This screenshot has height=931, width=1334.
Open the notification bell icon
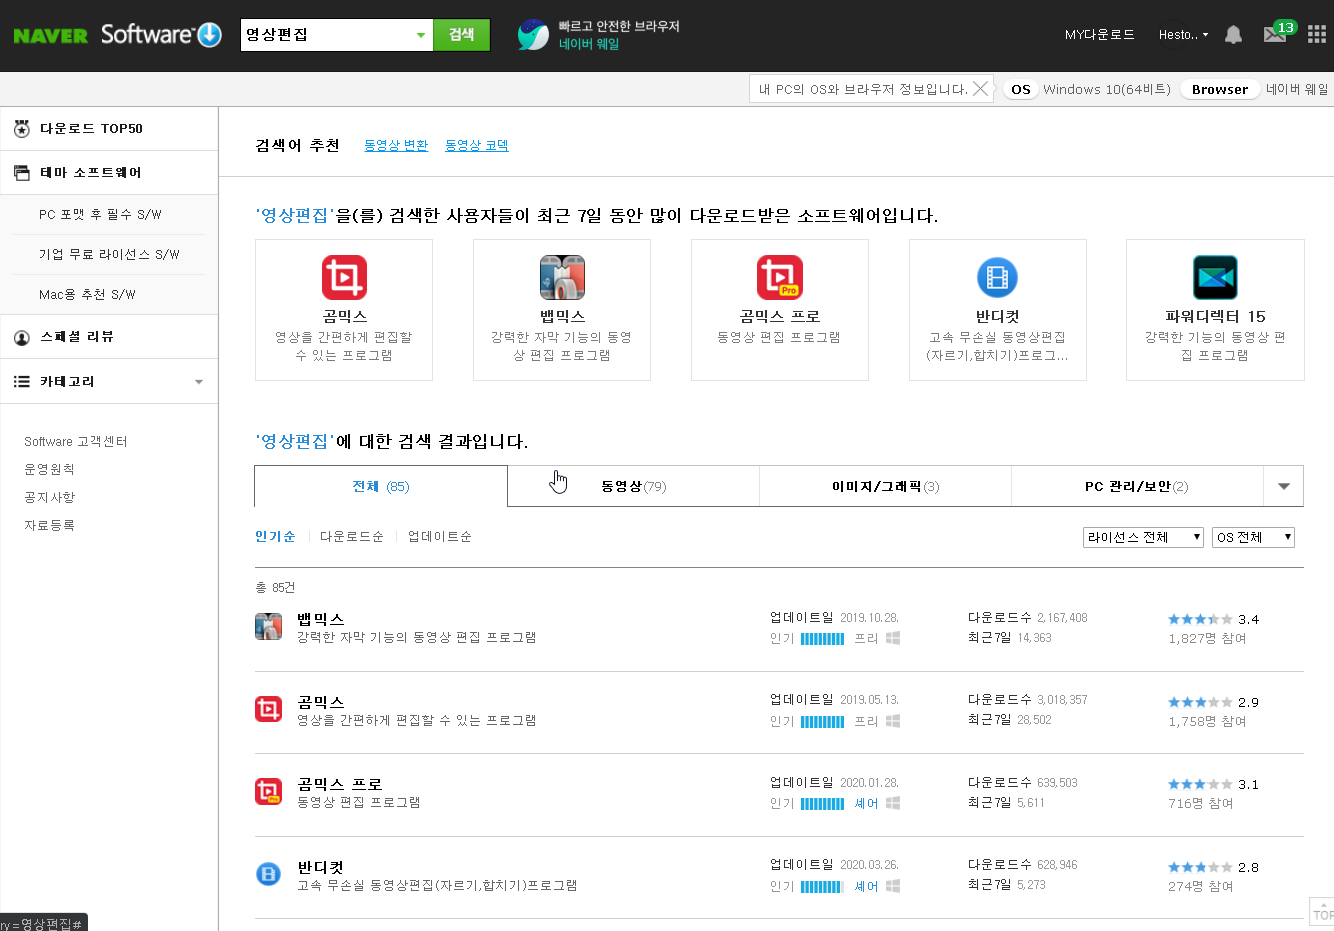coord(1233,35)
